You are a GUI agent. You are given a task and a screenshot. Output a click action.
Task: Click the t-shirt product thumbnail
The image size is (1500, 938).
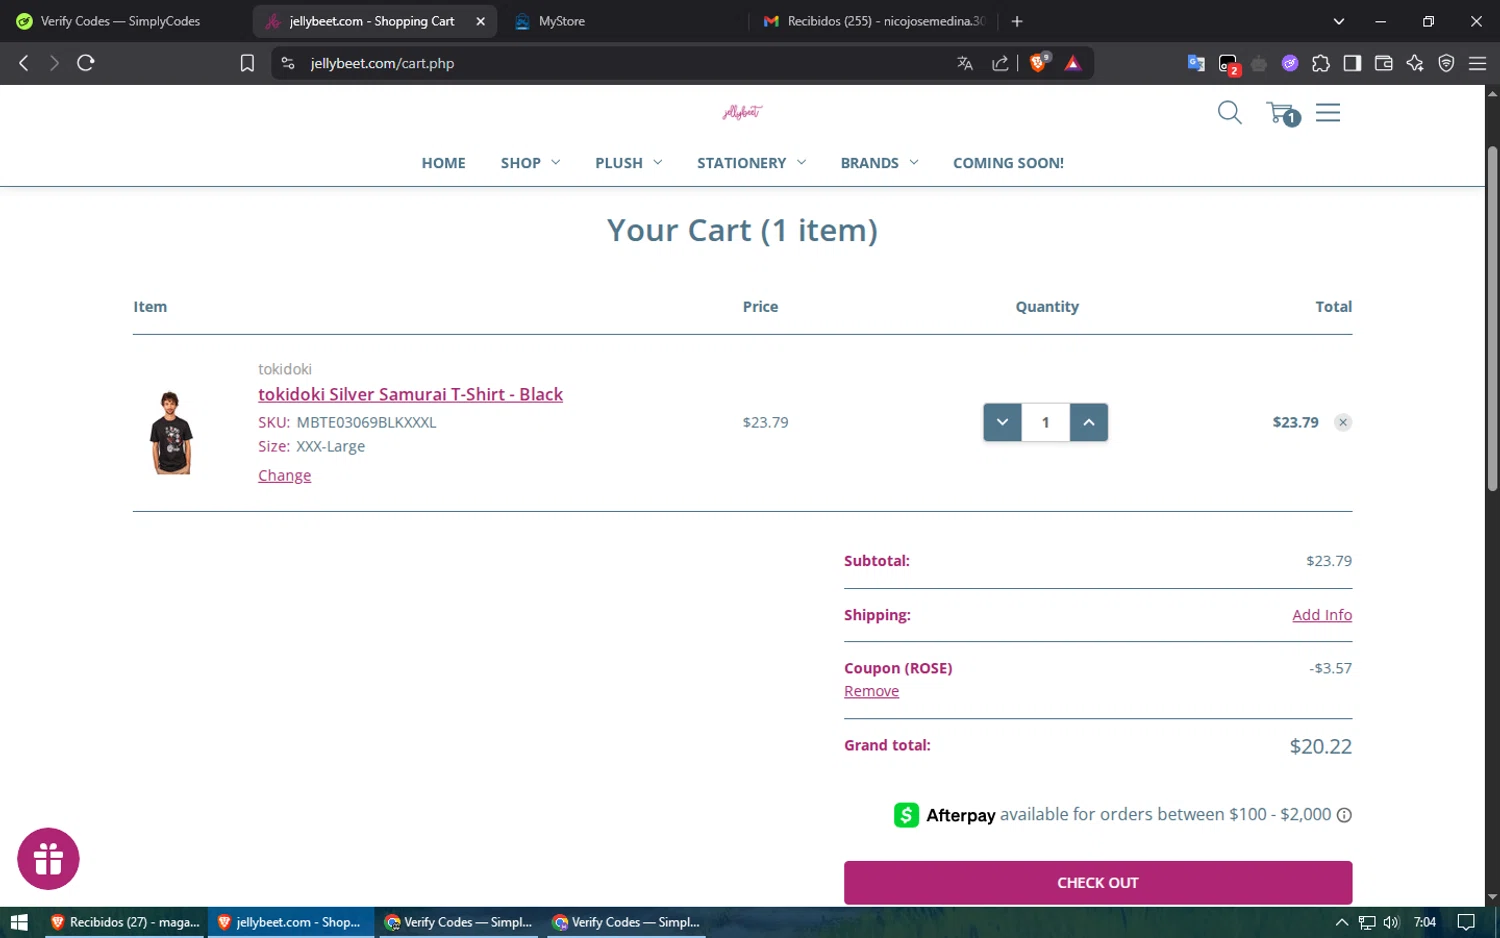(x=171, y=432)
